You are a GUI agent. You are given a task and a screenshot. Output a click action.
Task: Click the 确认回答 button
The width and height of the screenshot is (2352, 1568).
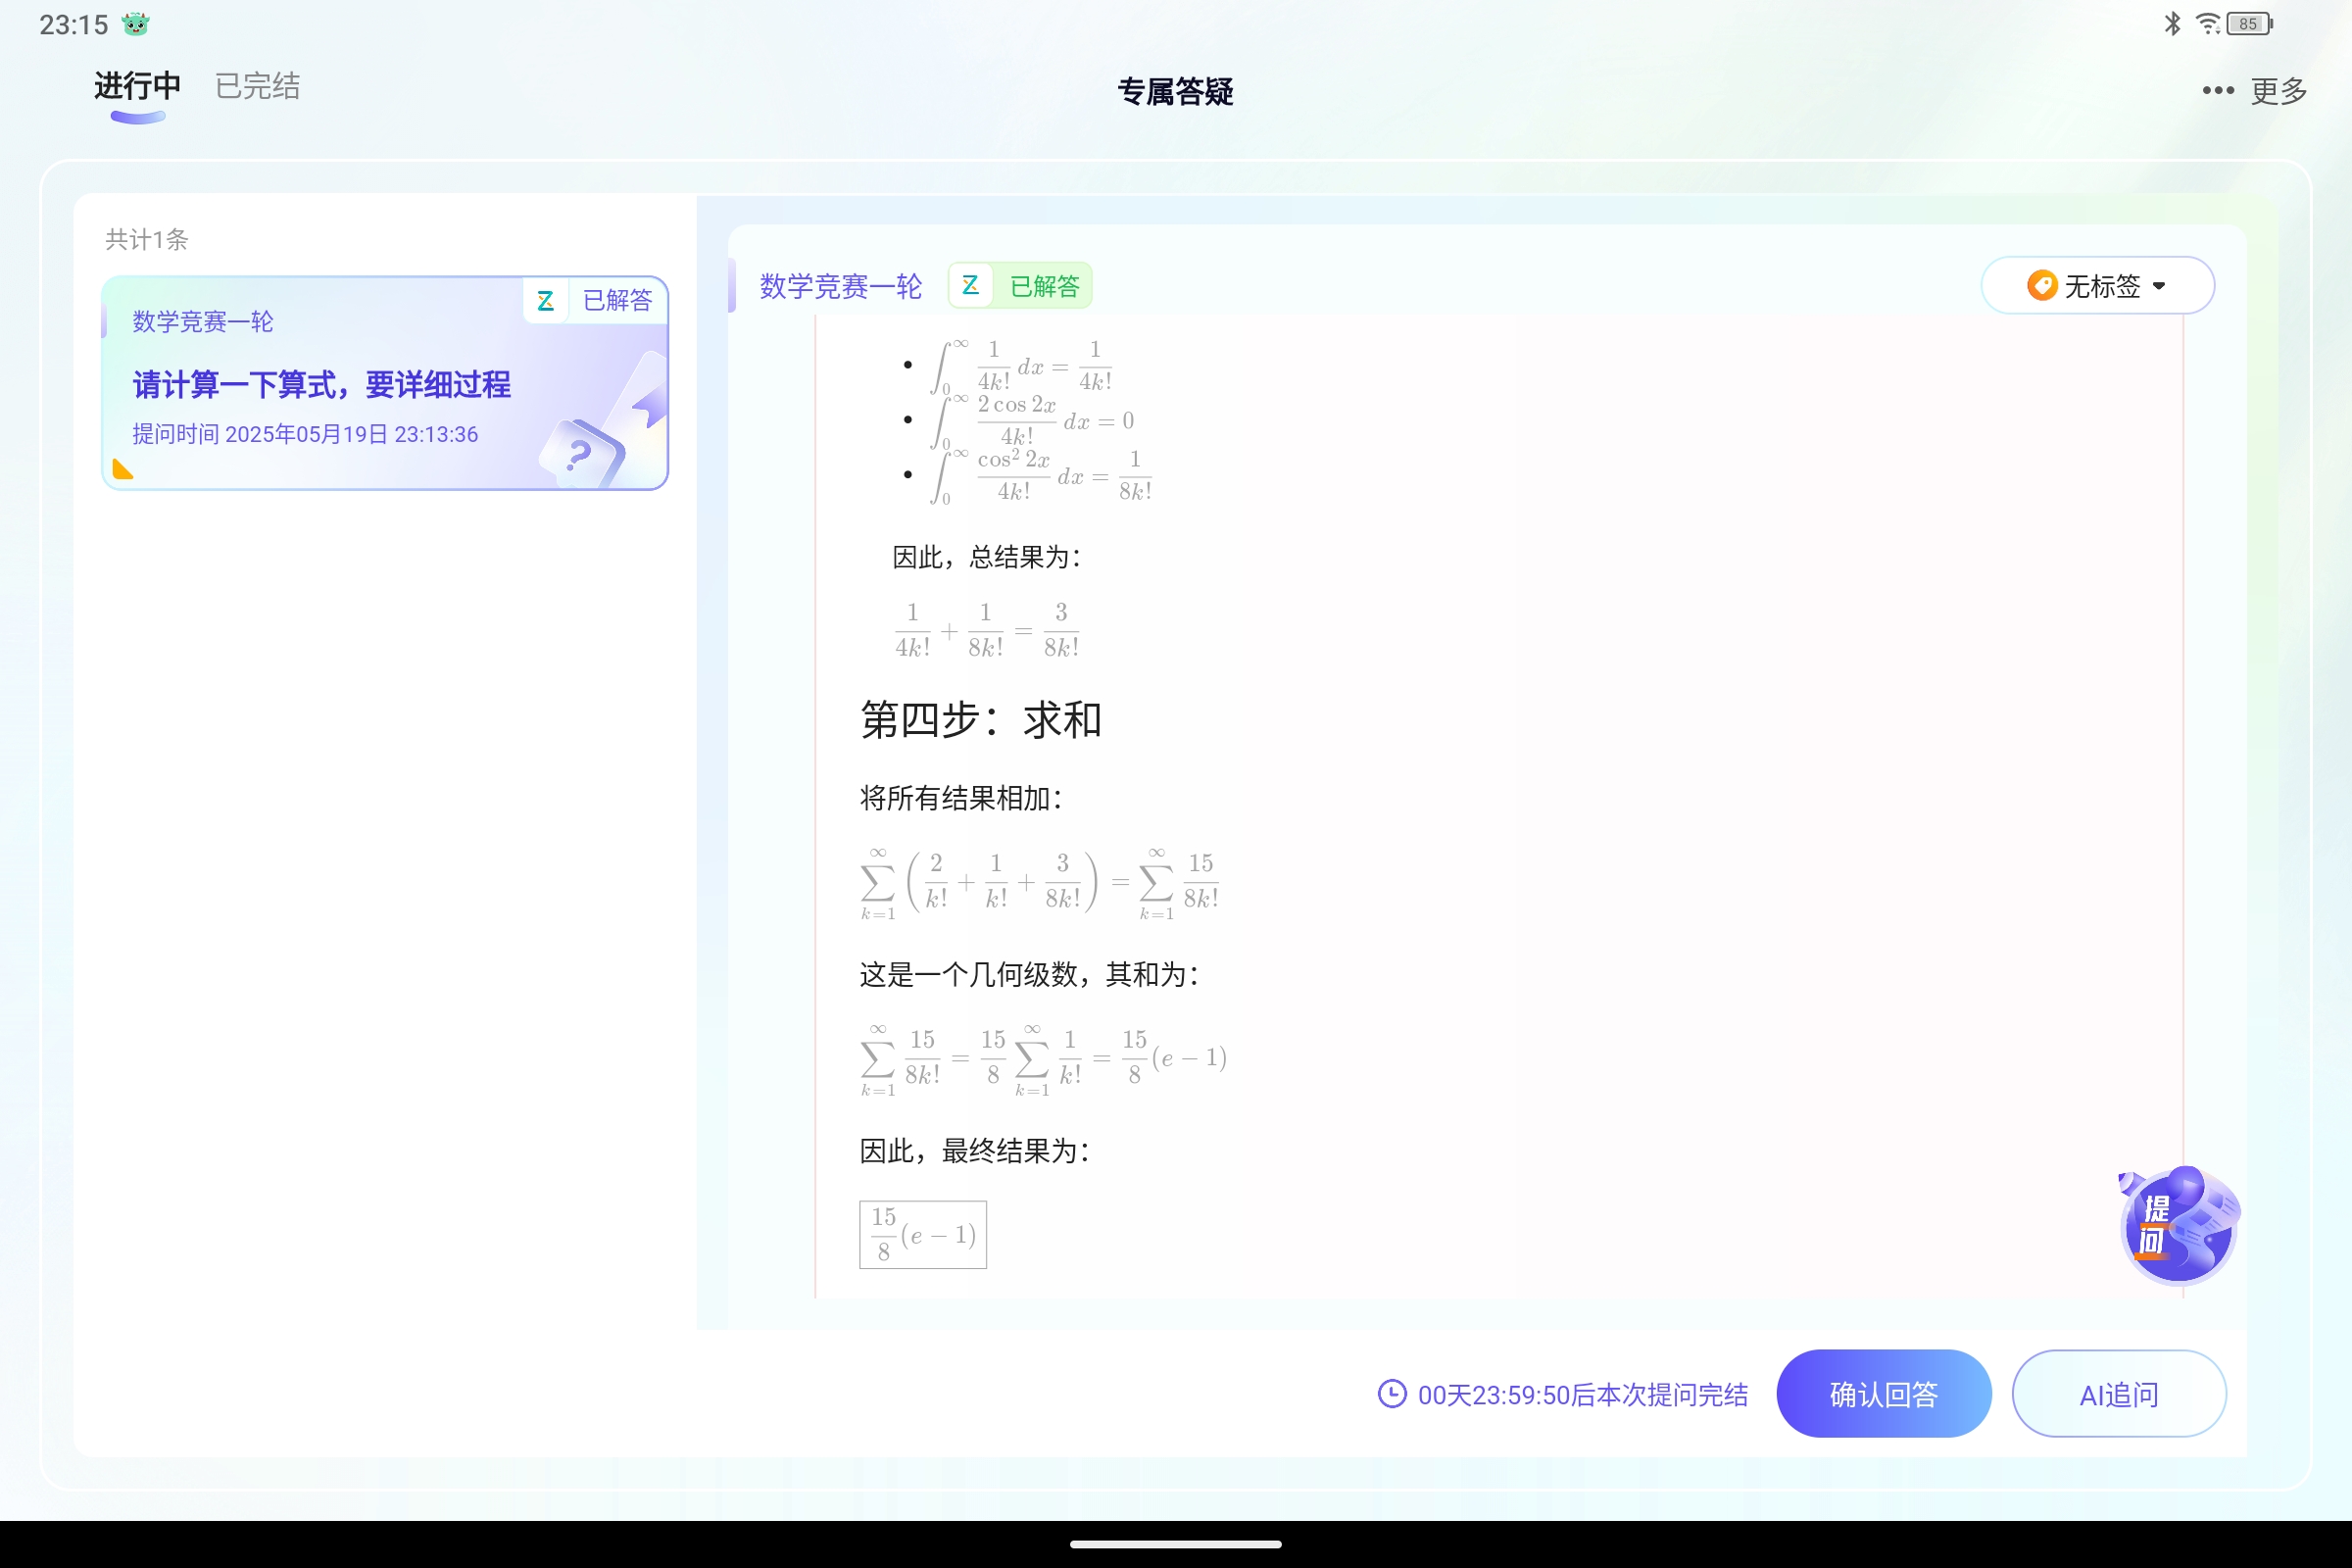[x=1883, y=1394]
